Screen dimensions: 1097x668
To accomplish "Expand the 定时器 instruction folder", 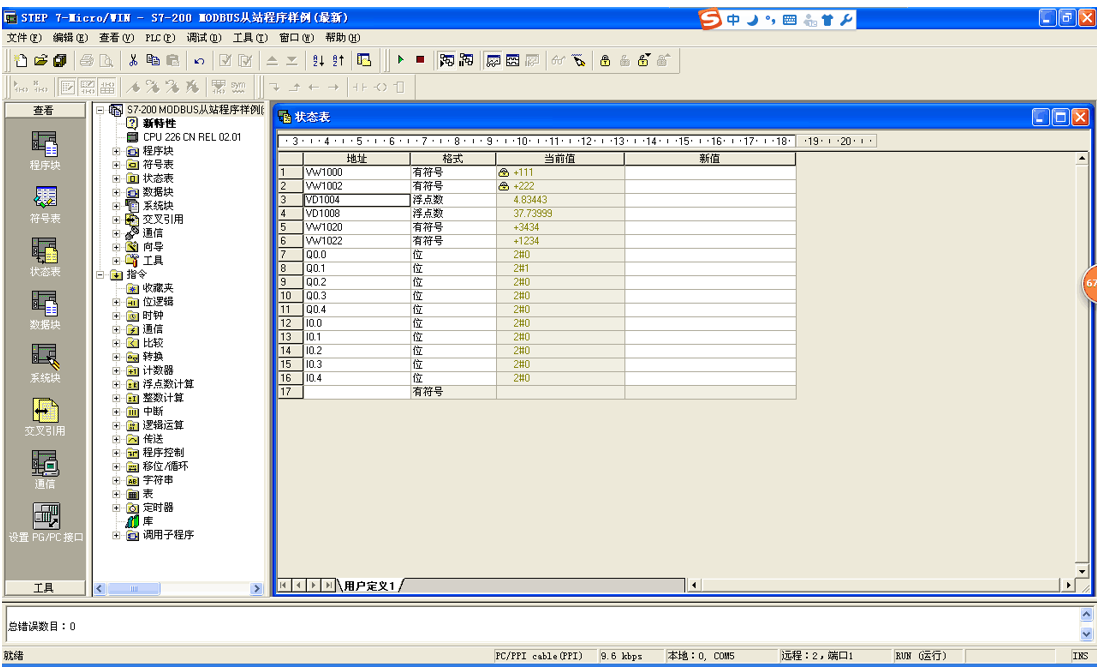I will (x=117, y=508).
